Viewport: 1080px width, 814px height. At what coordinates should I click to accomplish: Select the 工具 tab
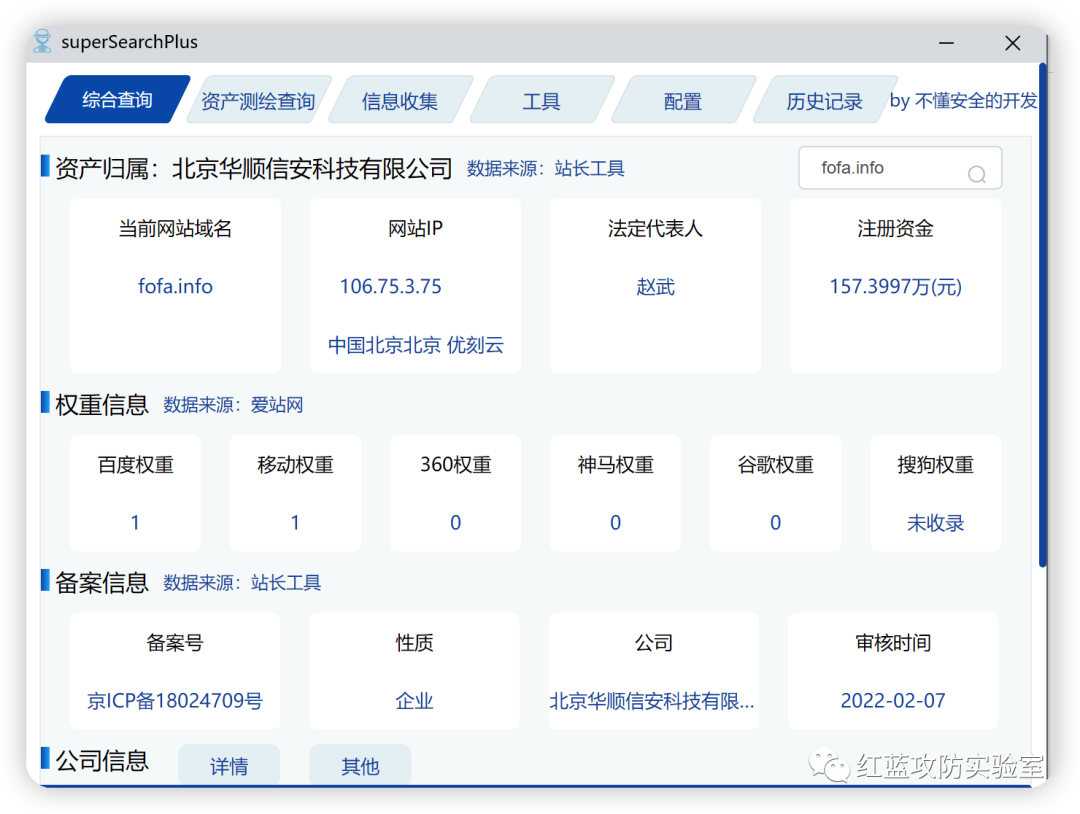click(541, 101)
